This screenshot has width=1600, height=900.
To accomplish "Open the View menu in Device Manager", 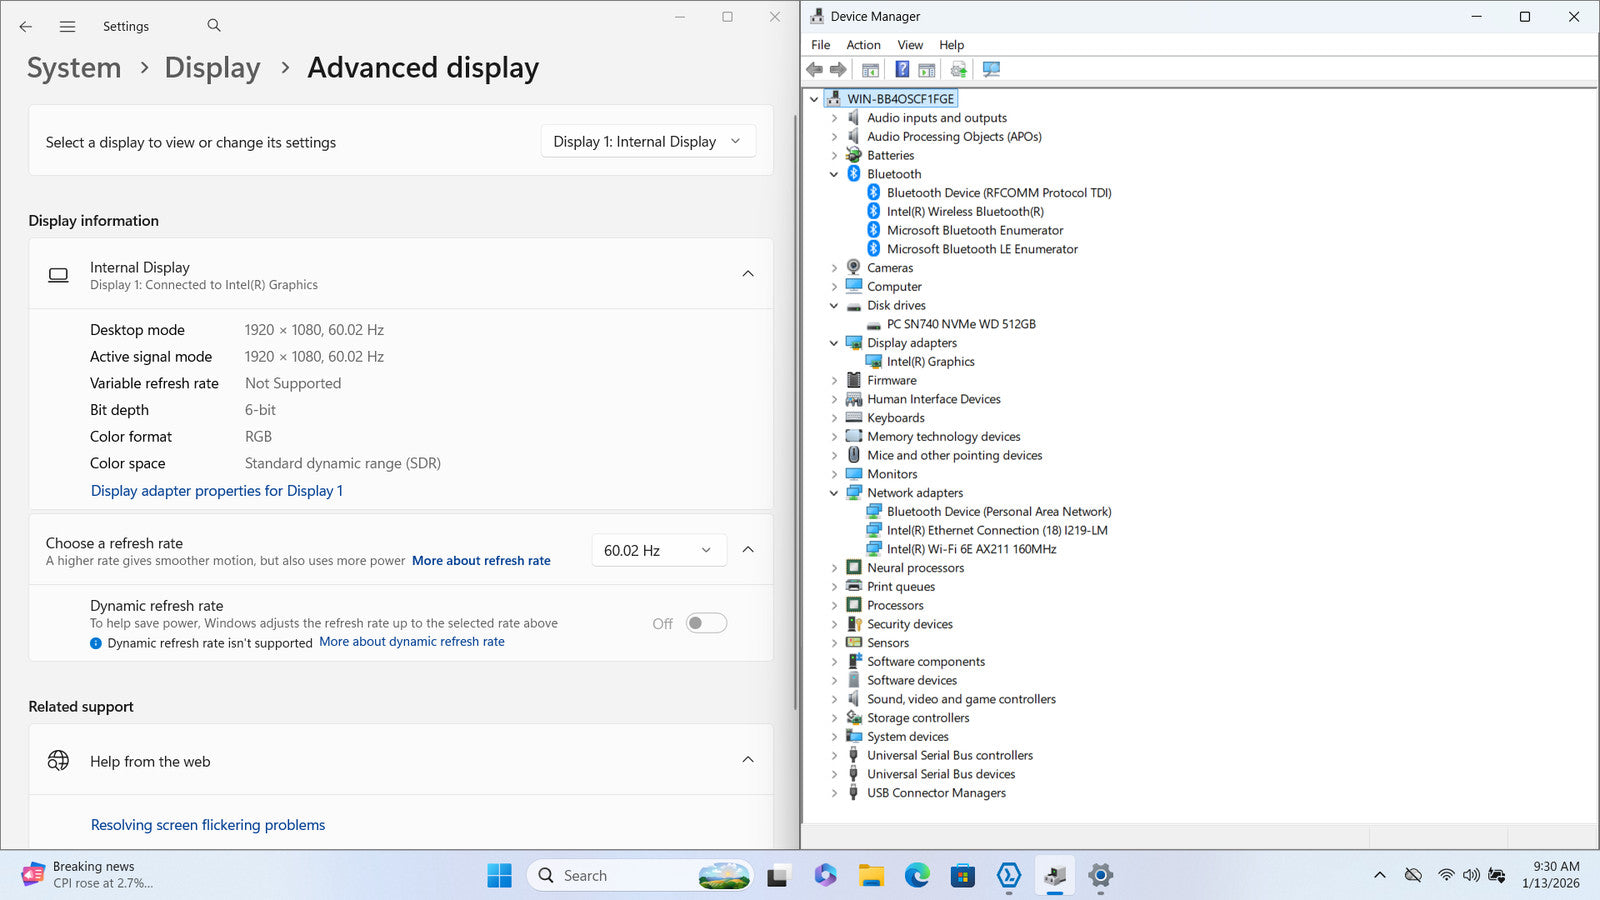I will coord(909,45).
